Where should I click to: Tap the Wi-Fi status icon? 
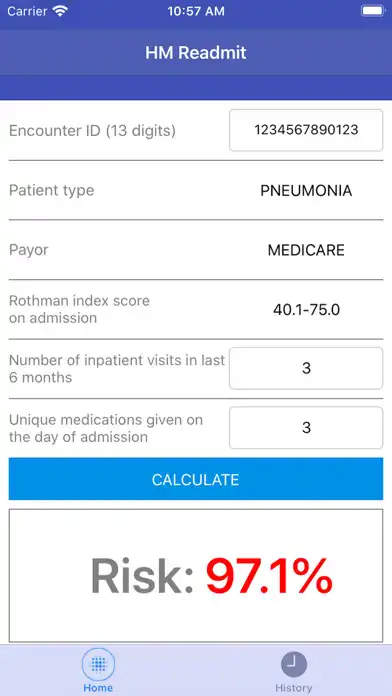(x=60, y=12)
